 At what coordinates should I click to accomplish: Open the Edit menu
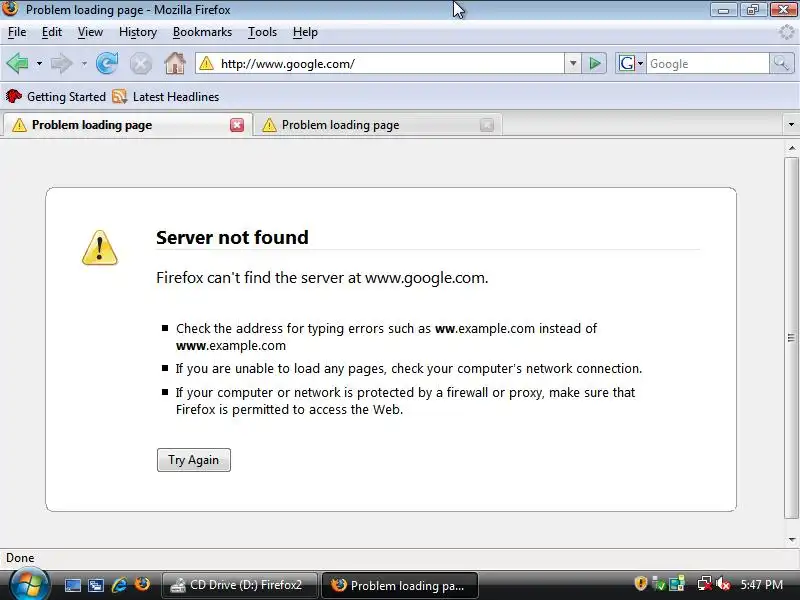tap(52, 32)
